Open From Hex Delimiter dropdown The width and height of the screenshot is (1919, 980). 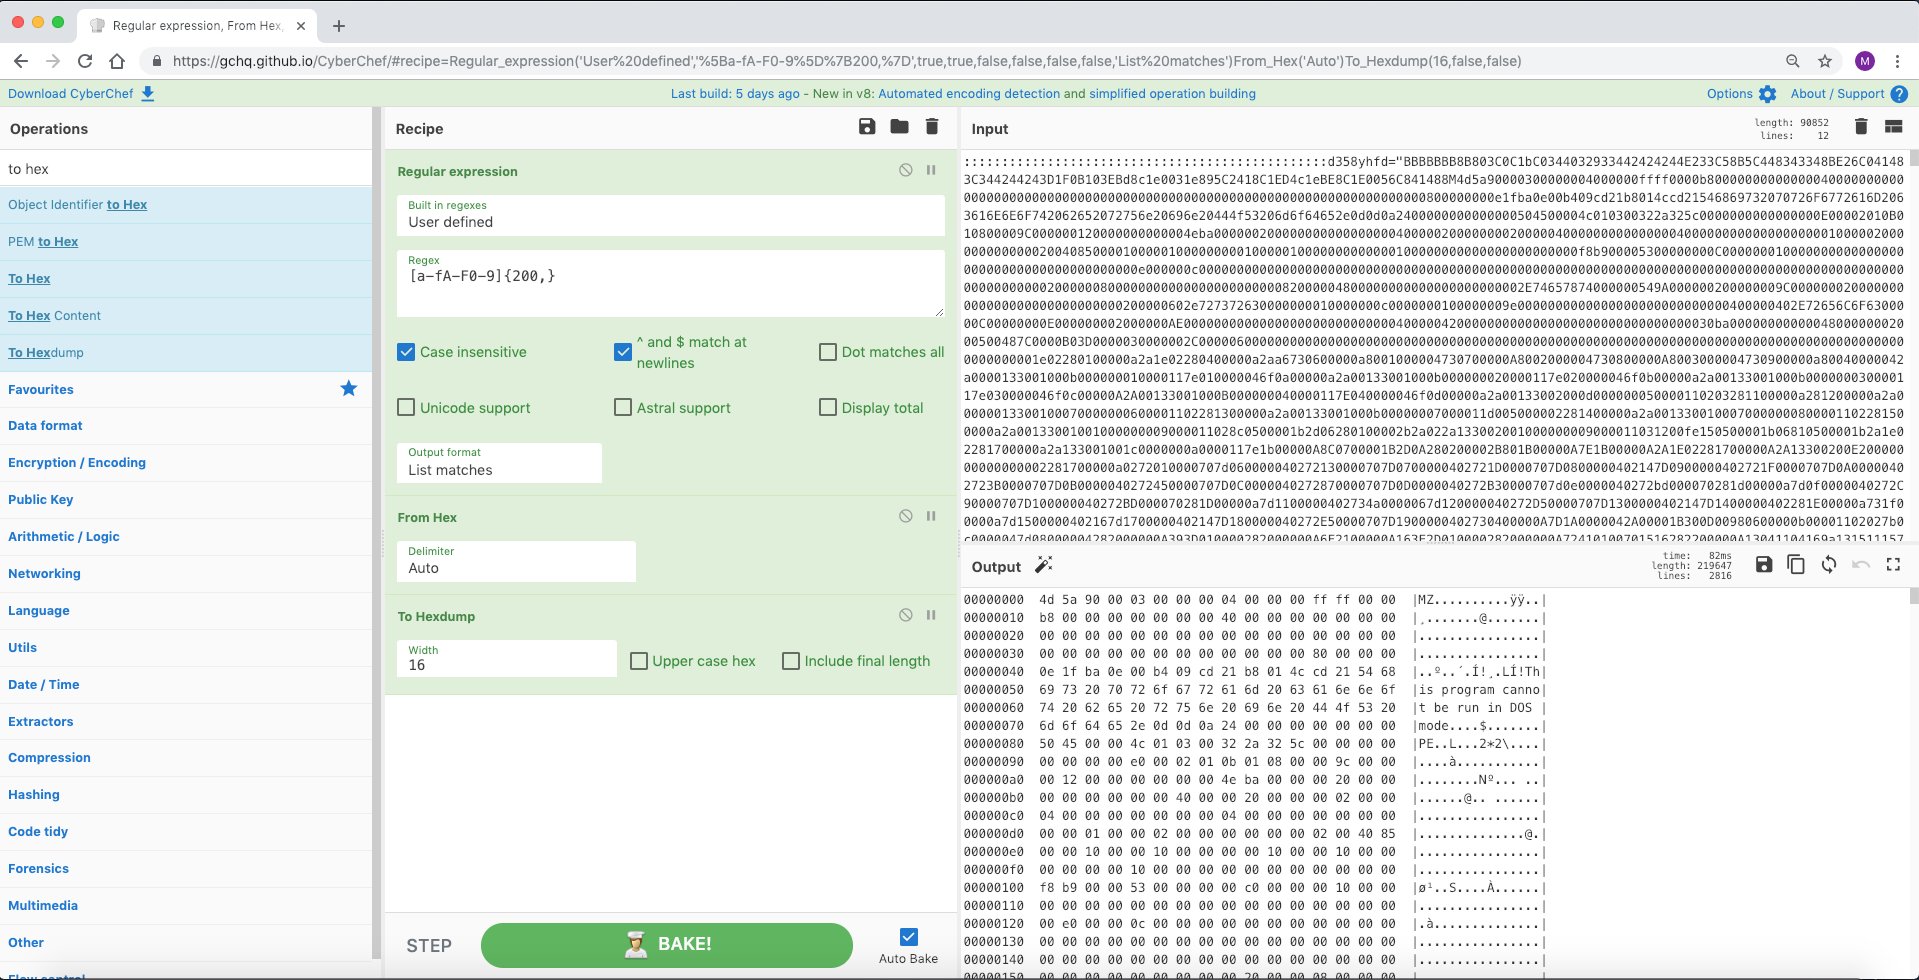516,561
